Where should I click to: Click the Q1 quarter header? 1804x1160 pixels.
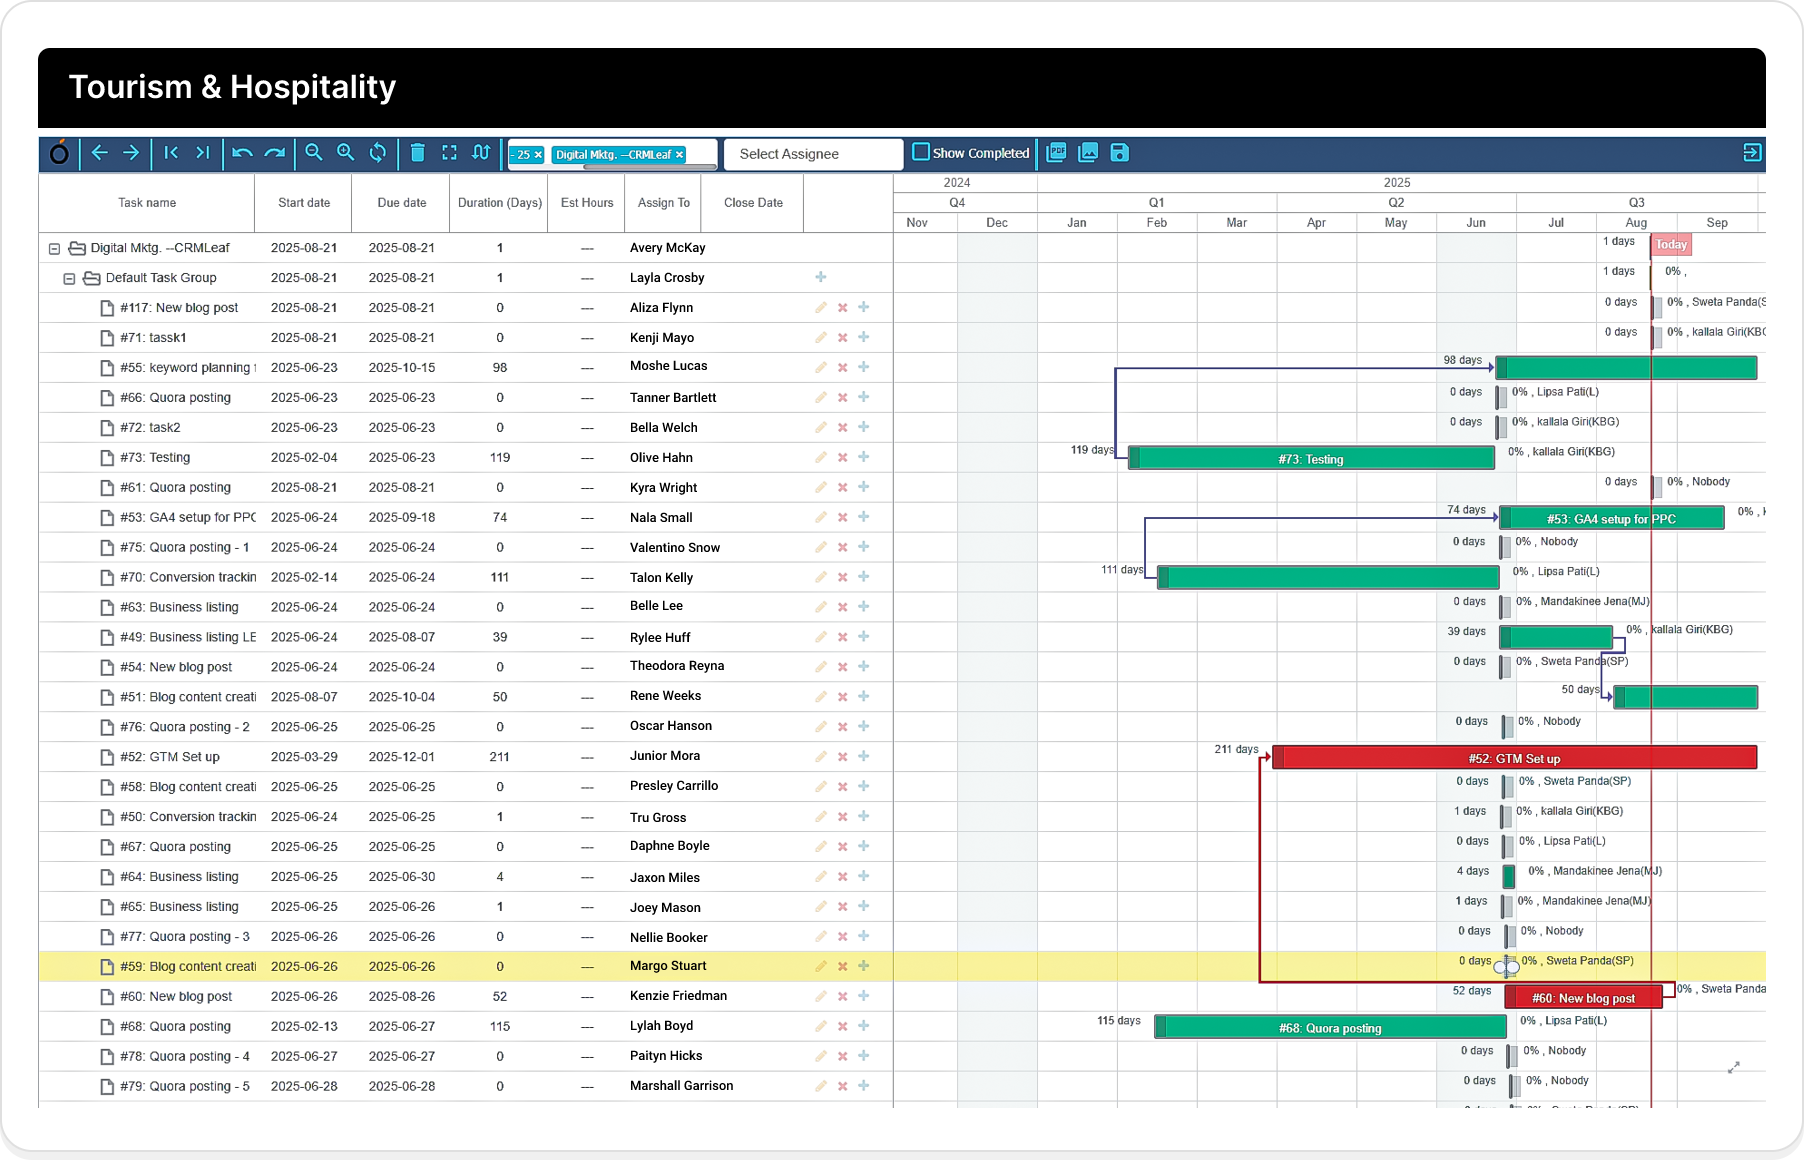click(1156, 202)
